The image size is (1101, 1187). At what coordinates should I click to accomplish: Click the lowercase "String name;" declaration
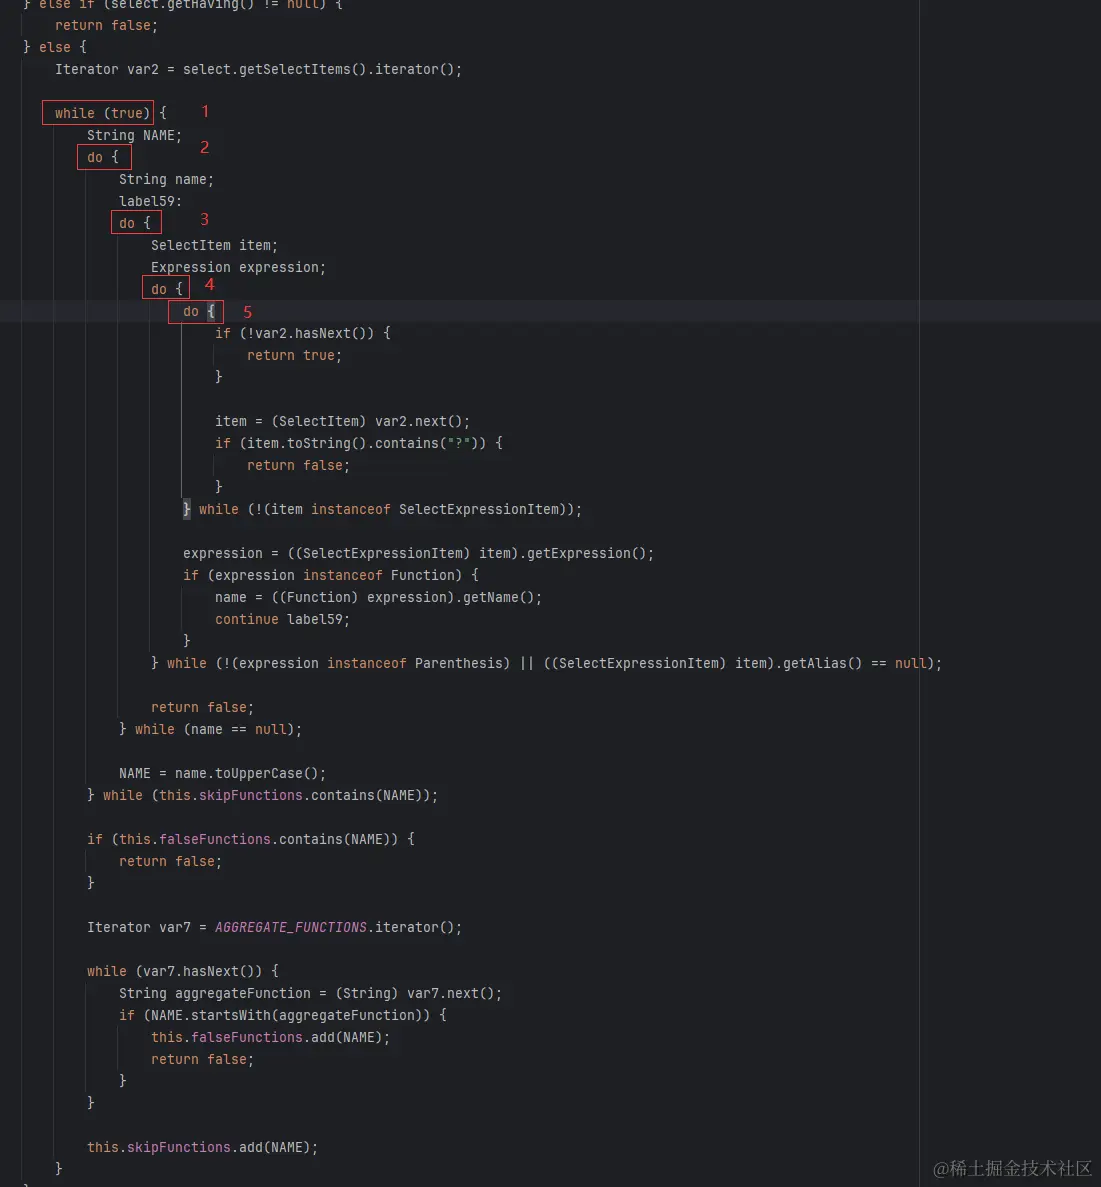click(166, 179)
